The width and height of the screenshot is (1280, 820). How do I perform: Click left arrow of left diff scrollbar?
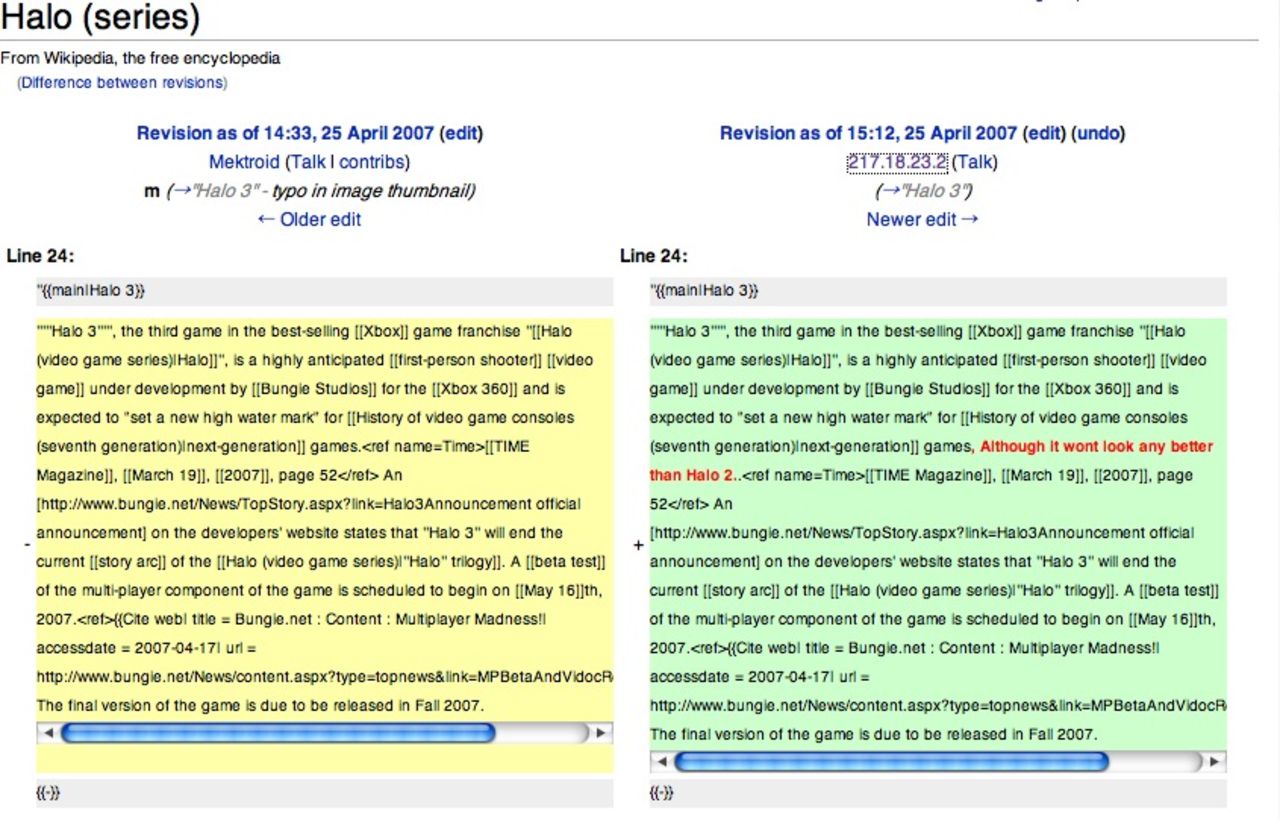[x=48, y=733]
